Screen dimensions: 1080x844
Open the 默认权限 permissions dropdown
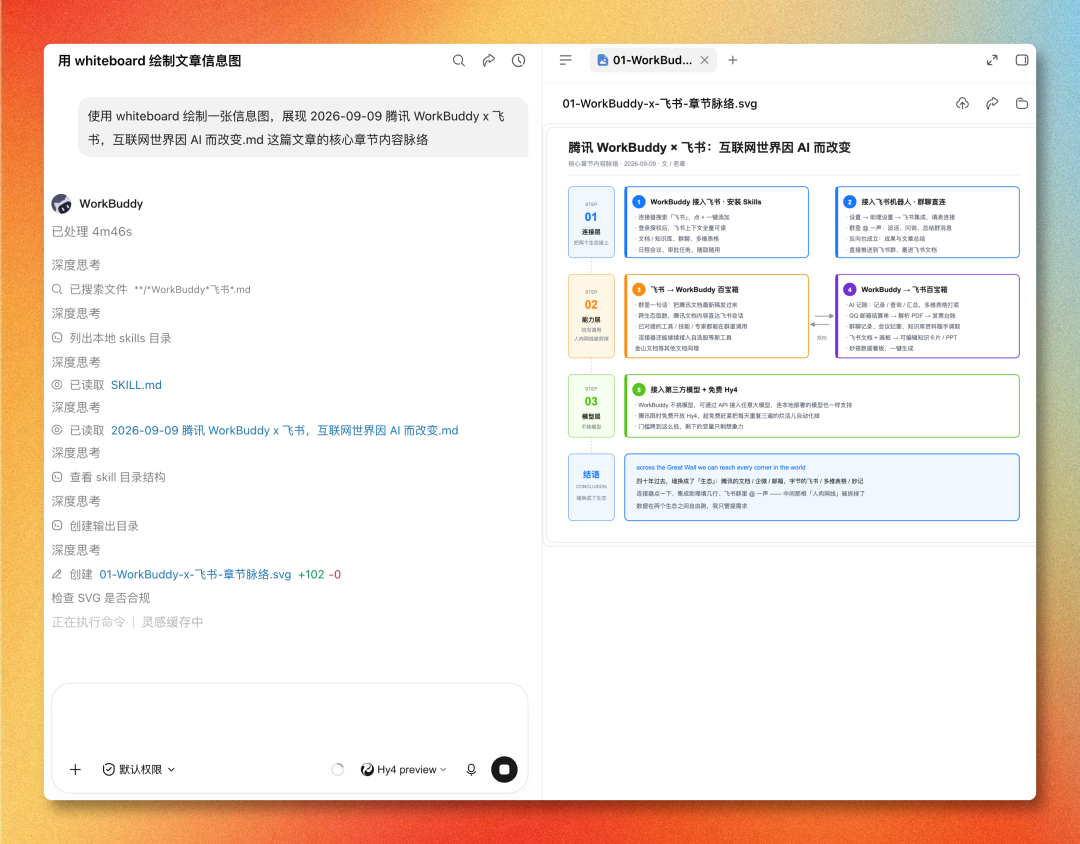[138, 770]
